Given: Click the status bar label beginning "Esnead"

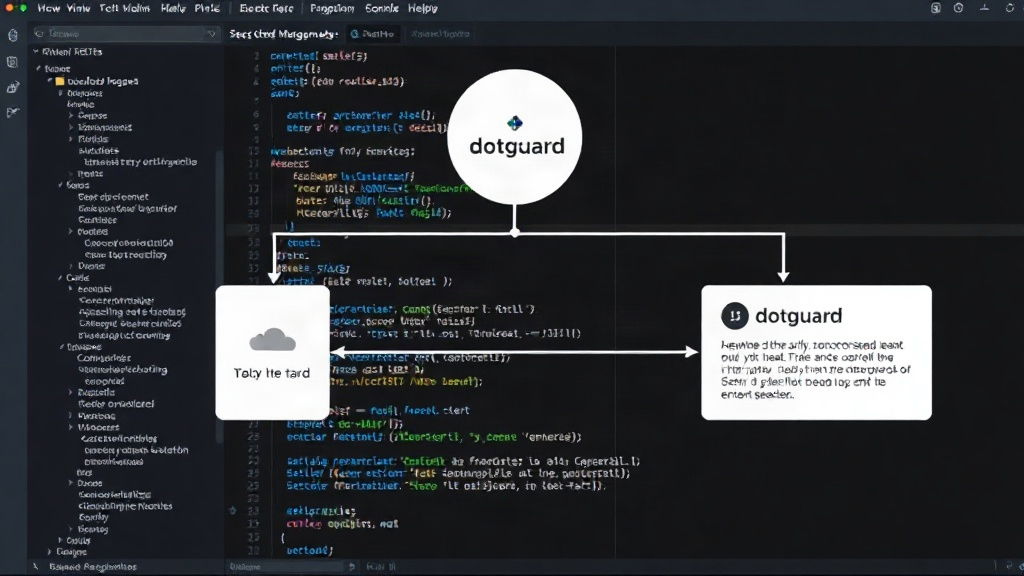Looking at the screenshot, I should (x=93, y=566).
